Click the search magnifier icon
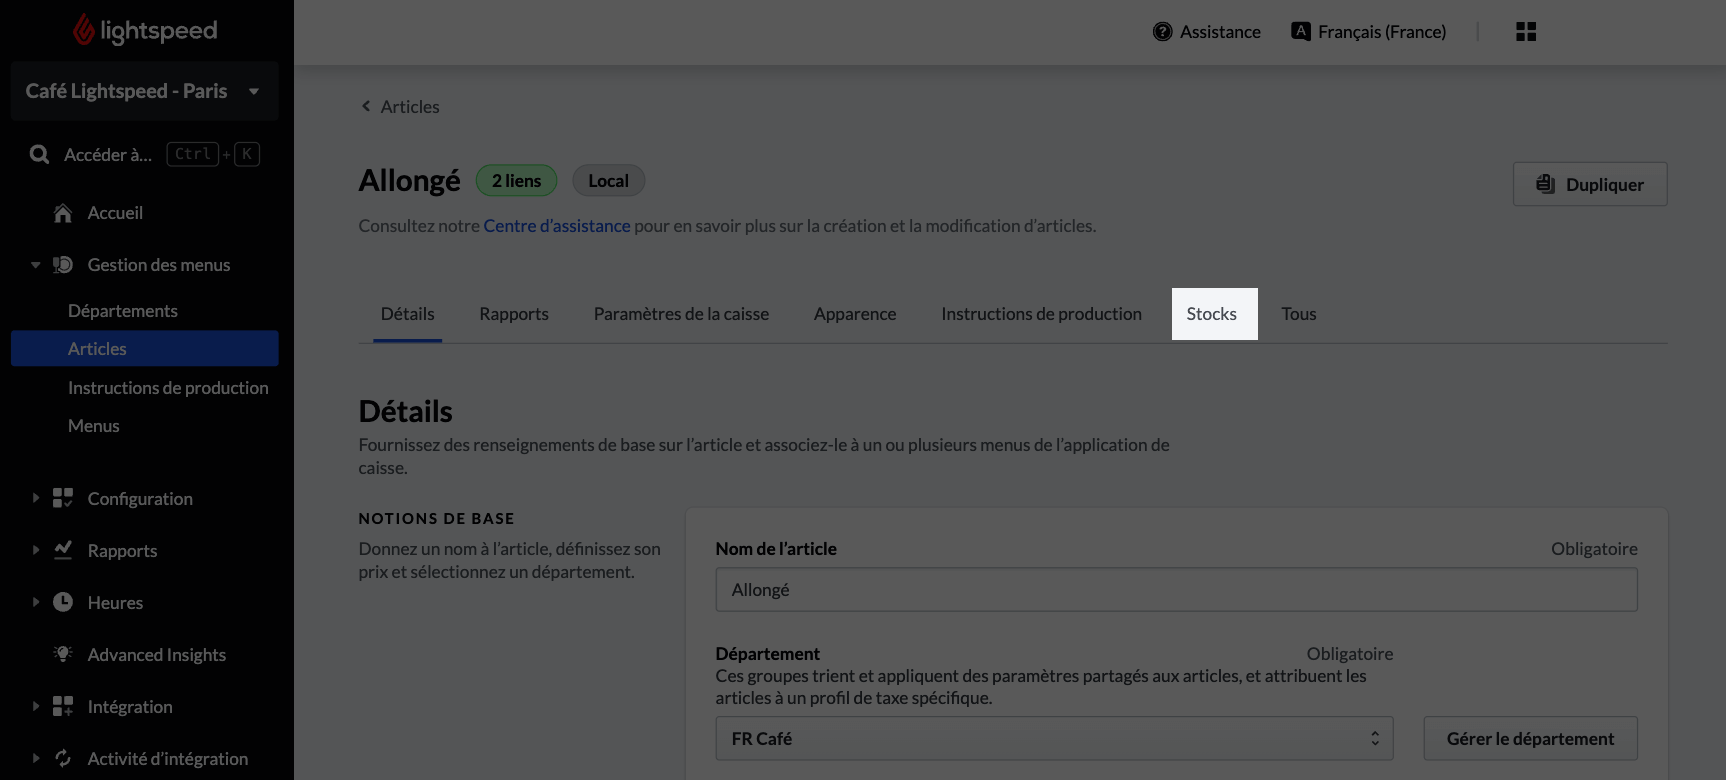Viewport: 1726px width, 780px height. pos(39,155)
